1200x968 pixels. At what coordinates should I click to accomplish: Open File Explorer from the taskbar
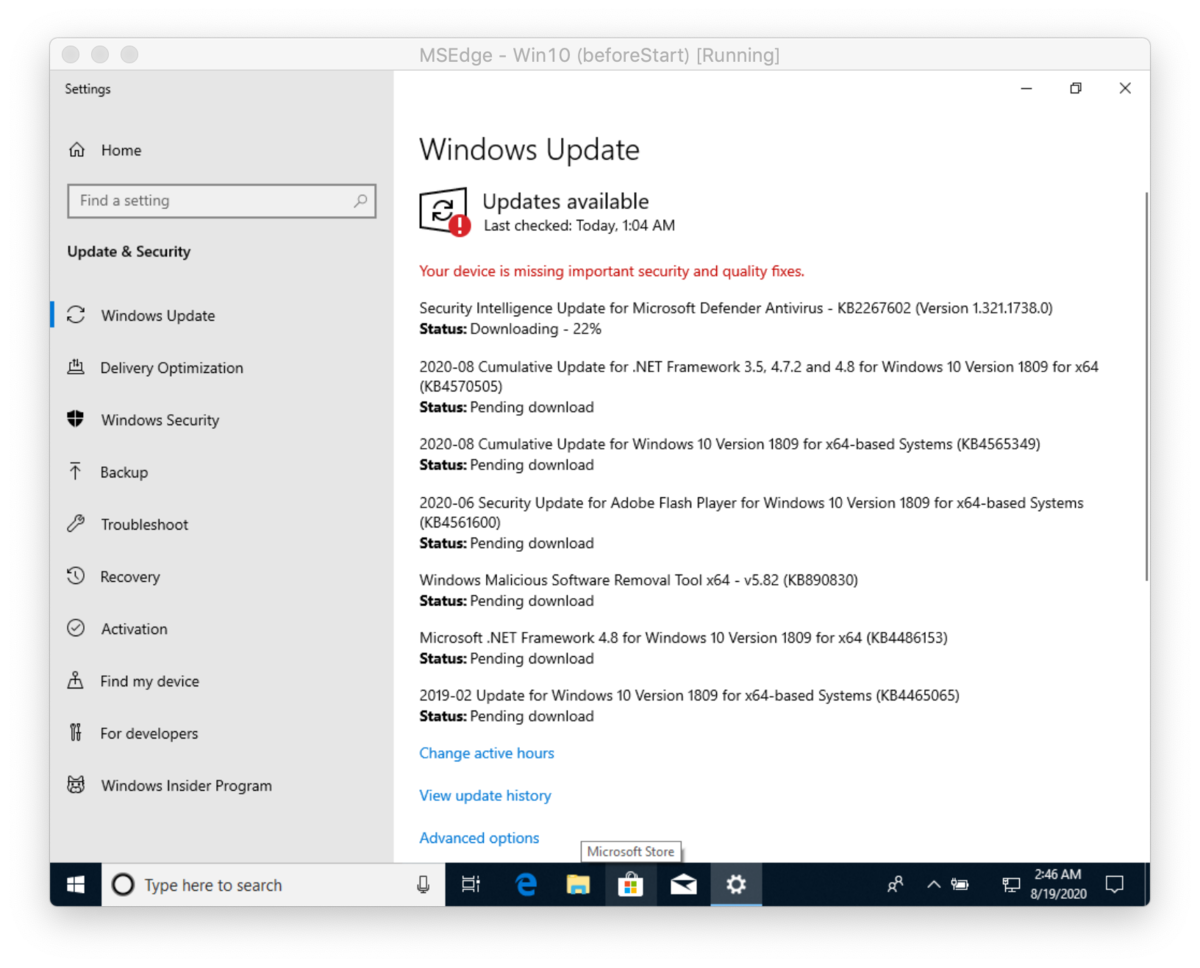click(578, 885)
